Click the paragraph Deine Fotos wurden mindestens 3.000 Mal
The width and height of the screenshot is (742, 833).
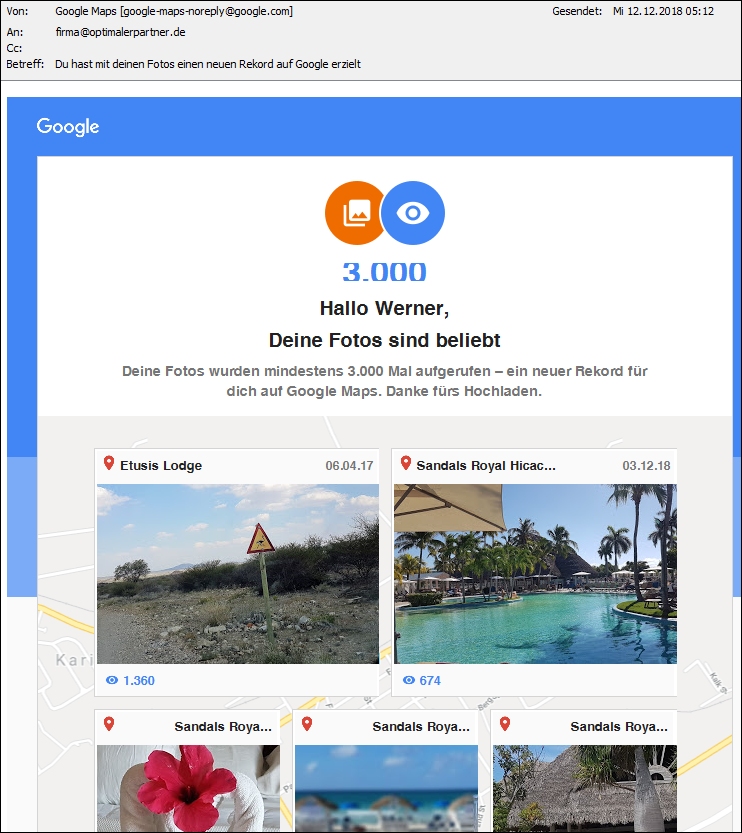pyautogui.click(x=385, y=381)
